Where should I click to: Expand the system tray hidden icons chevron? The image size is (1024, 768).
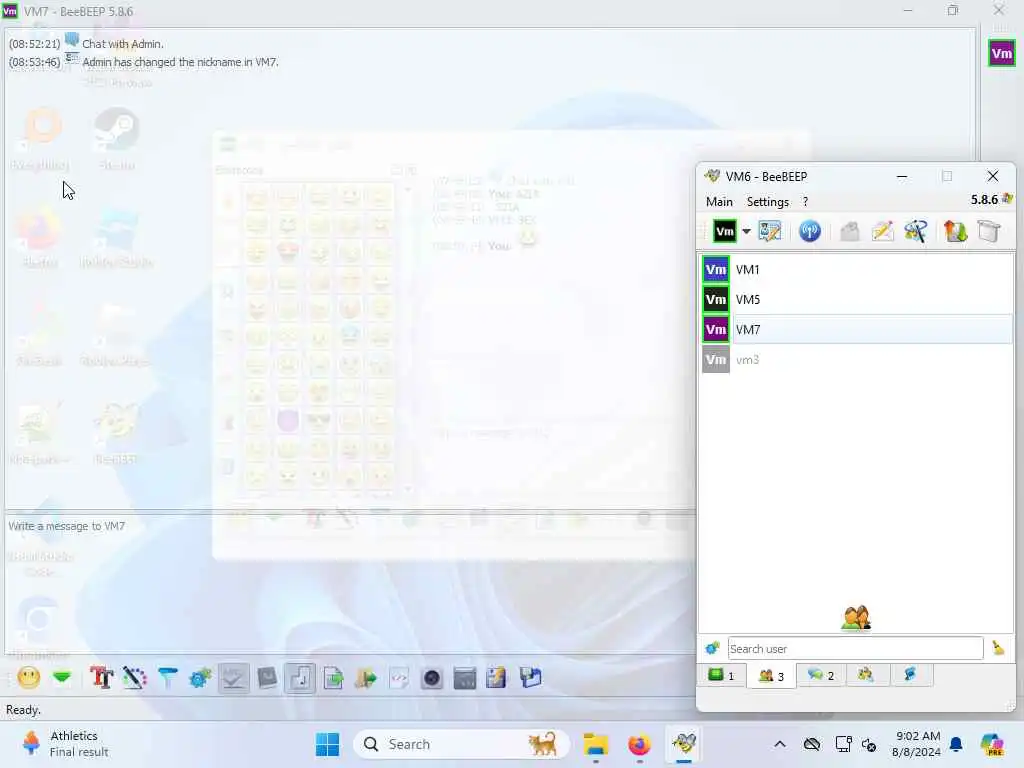coord(780,744)
